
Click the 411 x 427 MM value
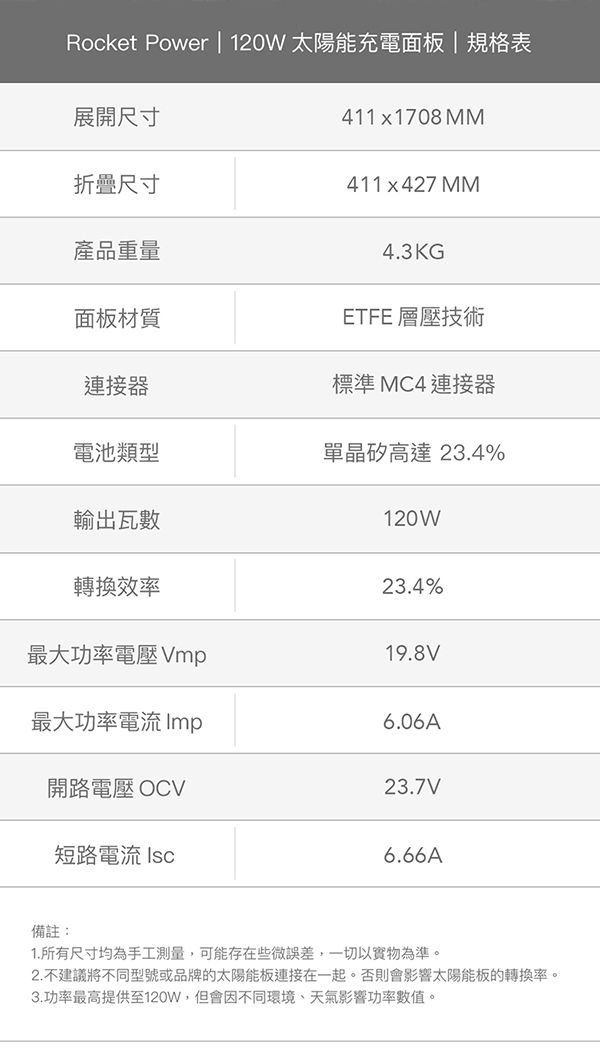point(413,184)
